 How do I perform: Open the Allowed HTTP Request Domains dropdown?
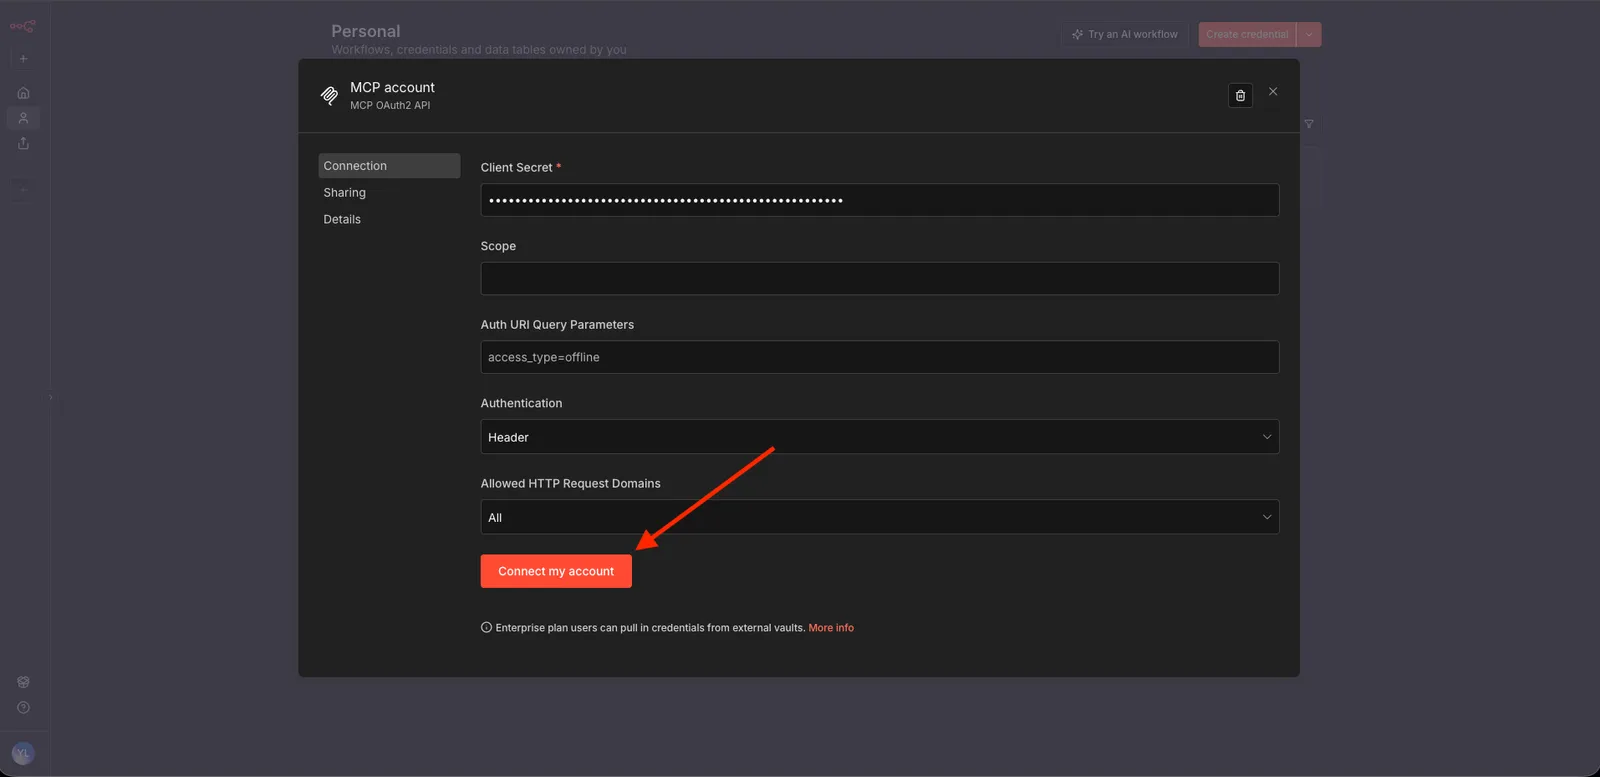tap(880, 517)
